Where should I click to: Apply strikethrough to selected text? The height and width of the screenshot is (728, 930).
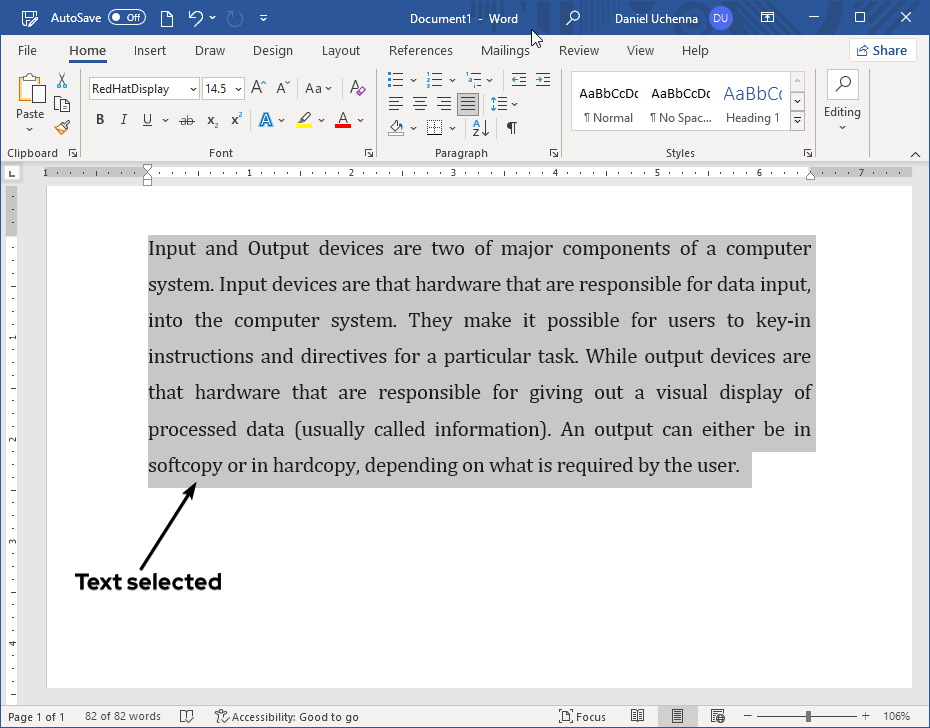(186, 120)
